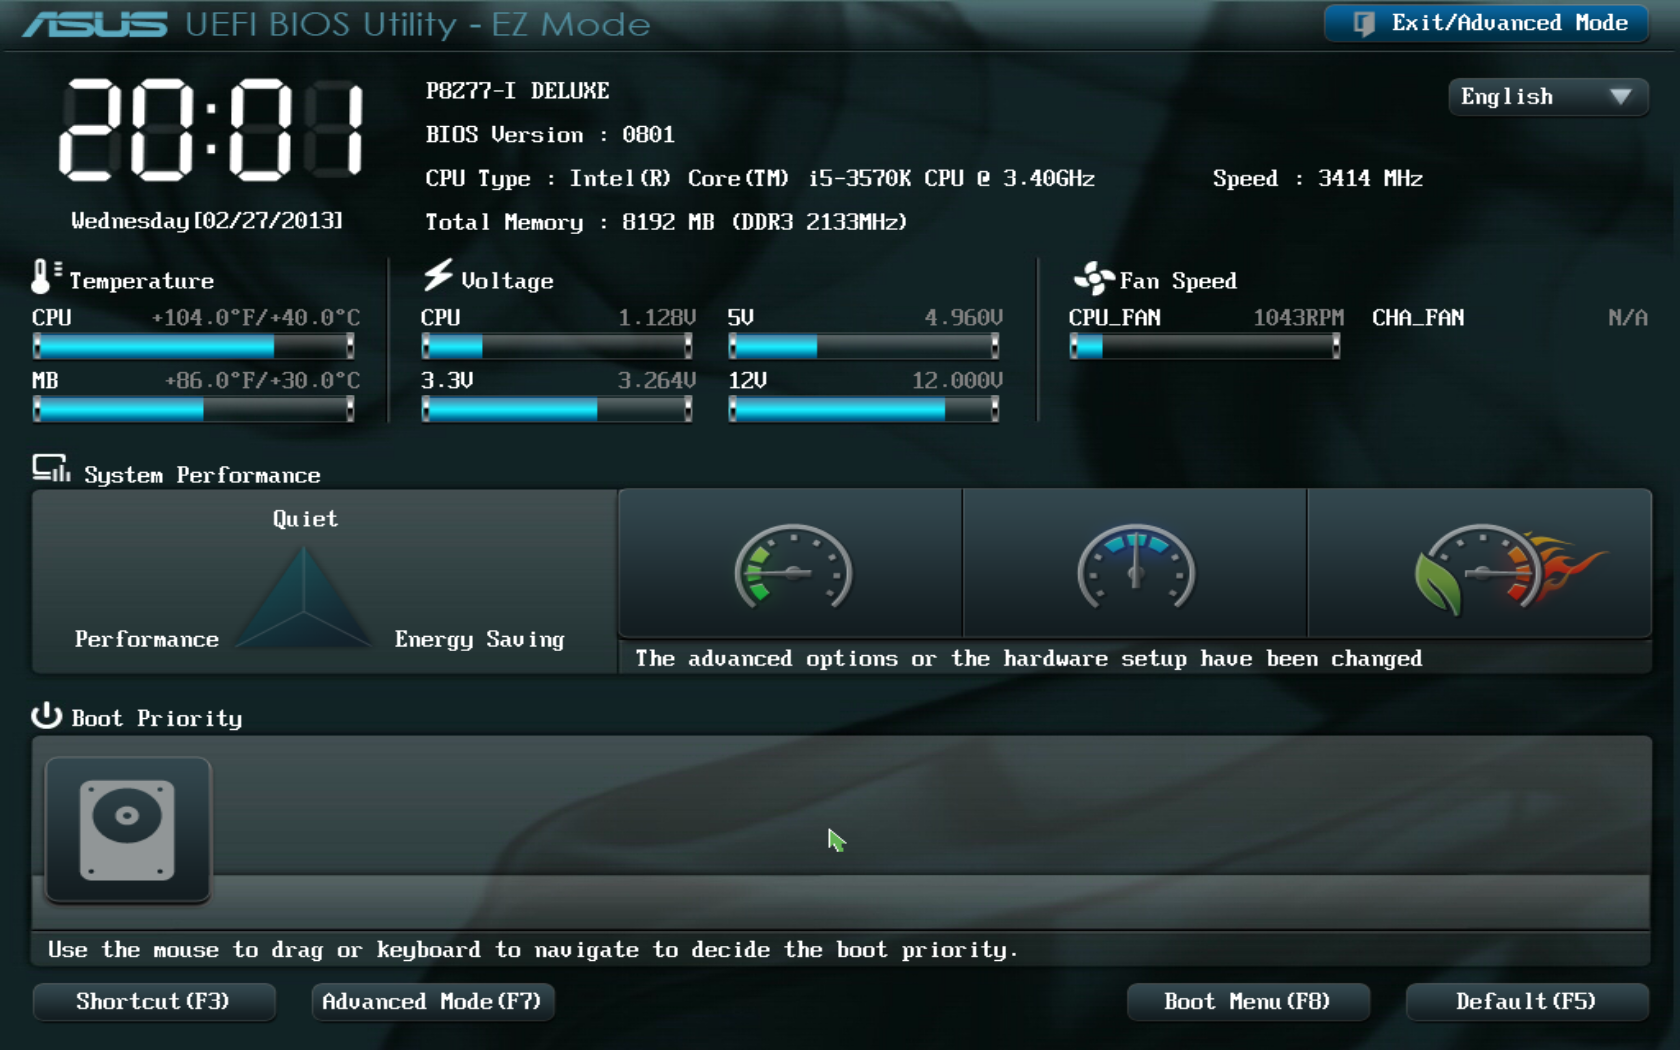Click the CPU voltage bar
This screenshot has height=1050, width=1680.
[557, 346]
